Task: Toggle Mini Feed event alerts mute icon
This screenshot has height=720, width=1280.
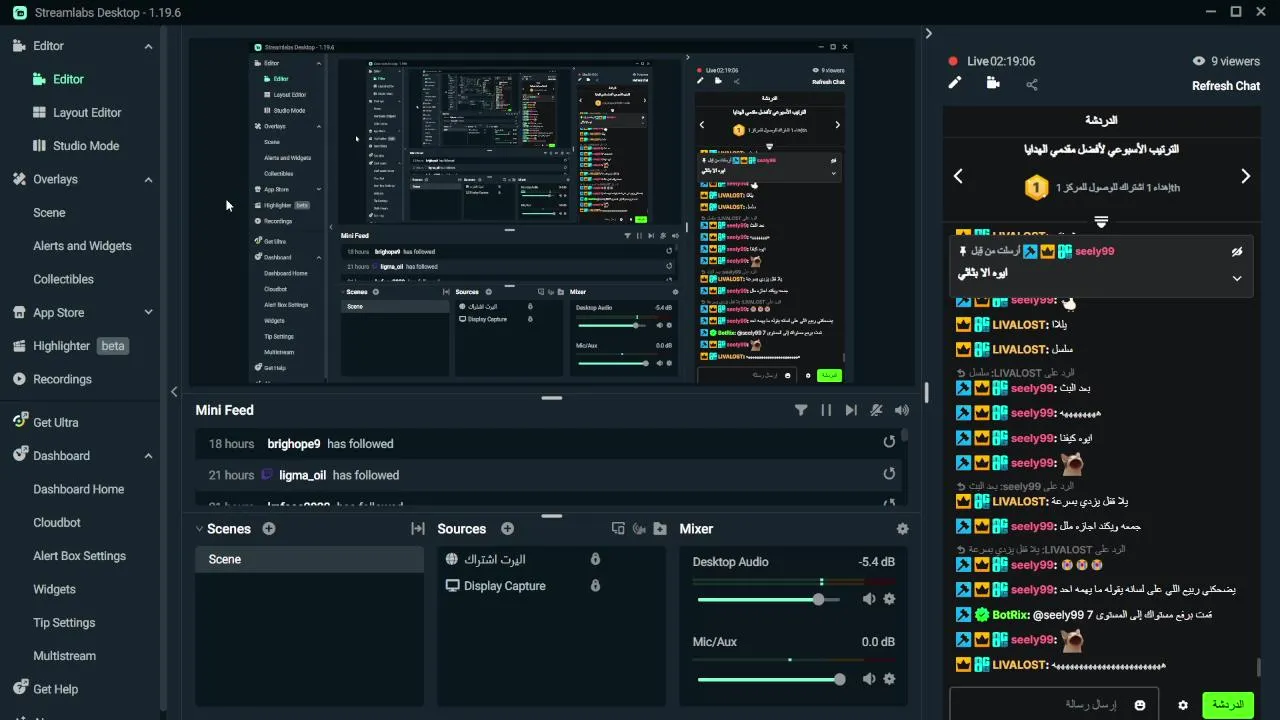Action: (877, 410)
